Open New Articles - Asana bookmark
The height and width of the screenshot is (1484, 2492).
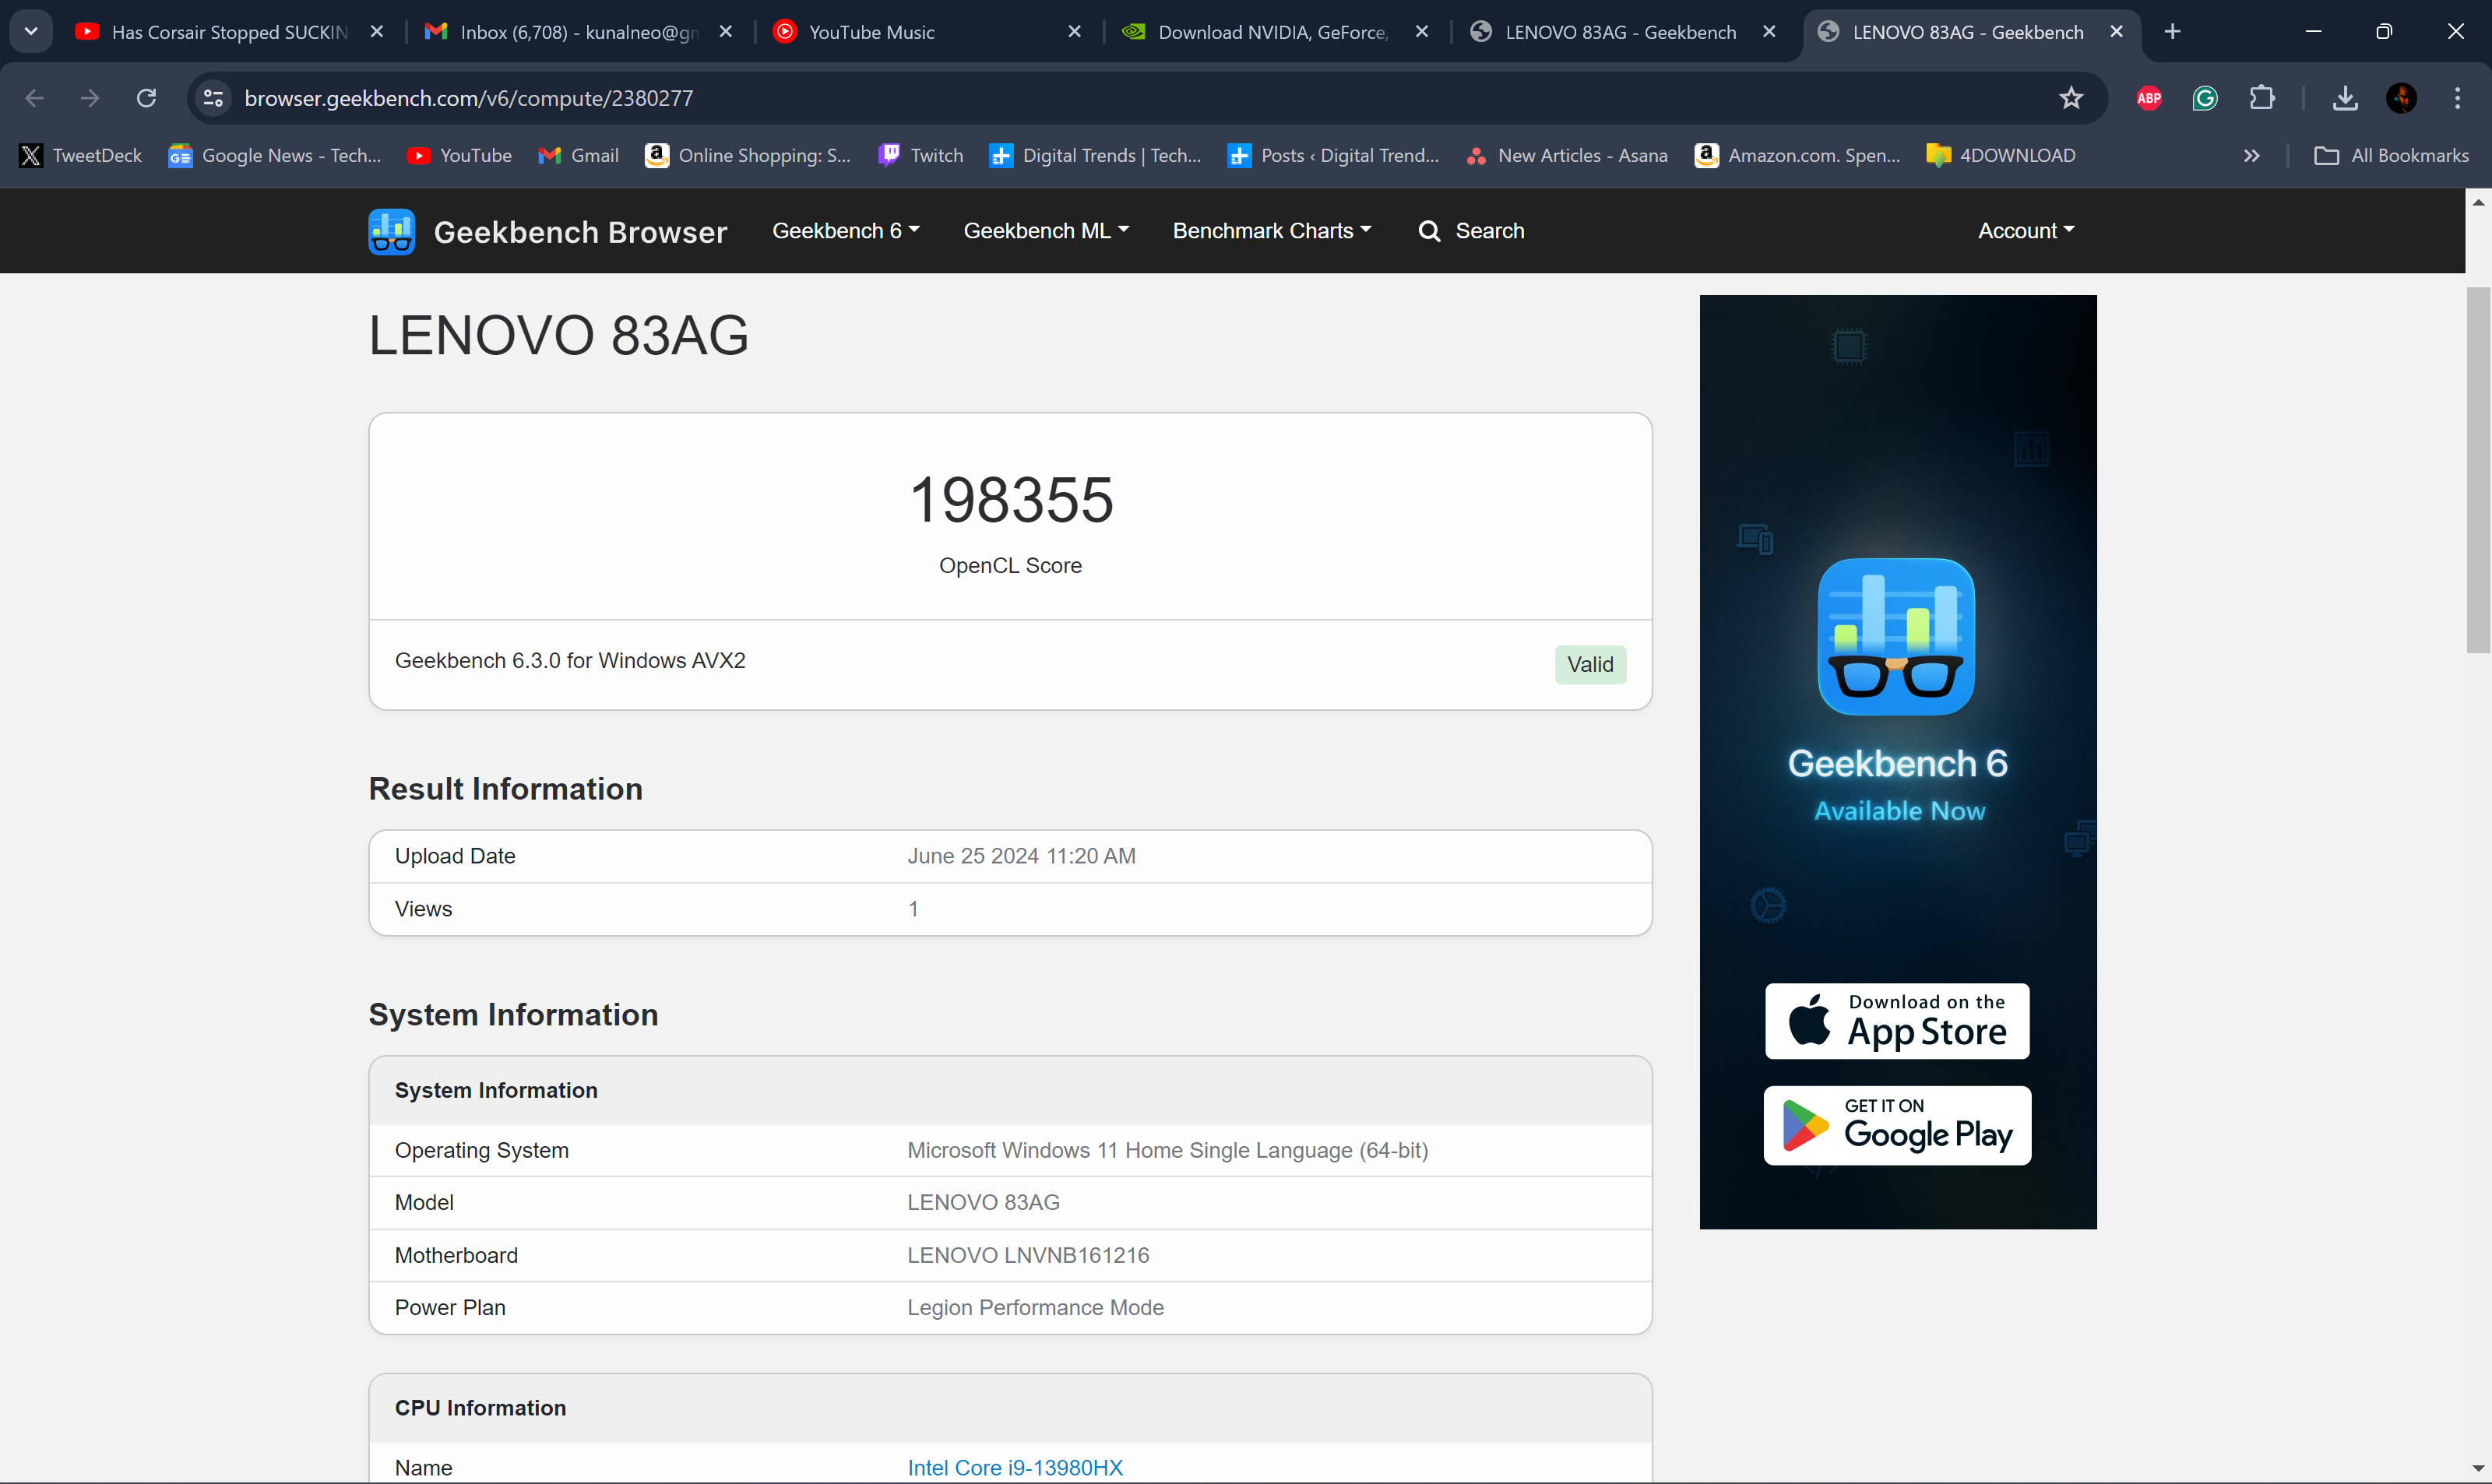coord(1566,155)
